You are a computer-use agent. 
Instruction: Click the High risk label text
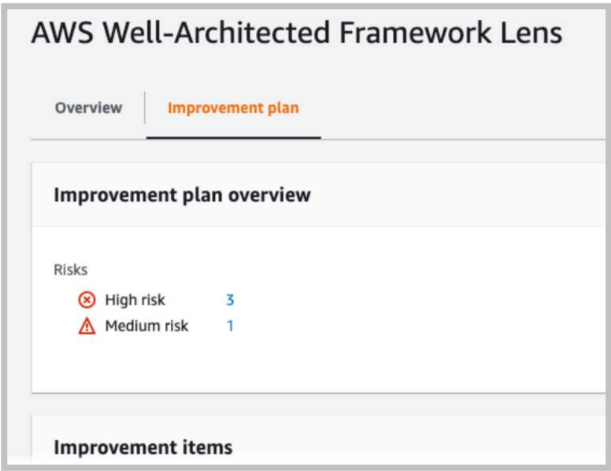pyautogui.click(x=135, y=300)
